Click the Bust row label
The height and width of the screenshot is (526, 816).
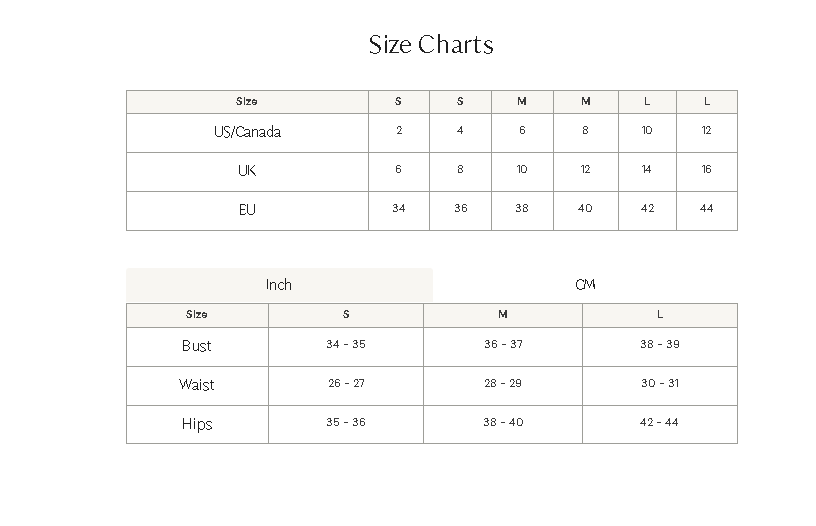(x=197, y=346)
